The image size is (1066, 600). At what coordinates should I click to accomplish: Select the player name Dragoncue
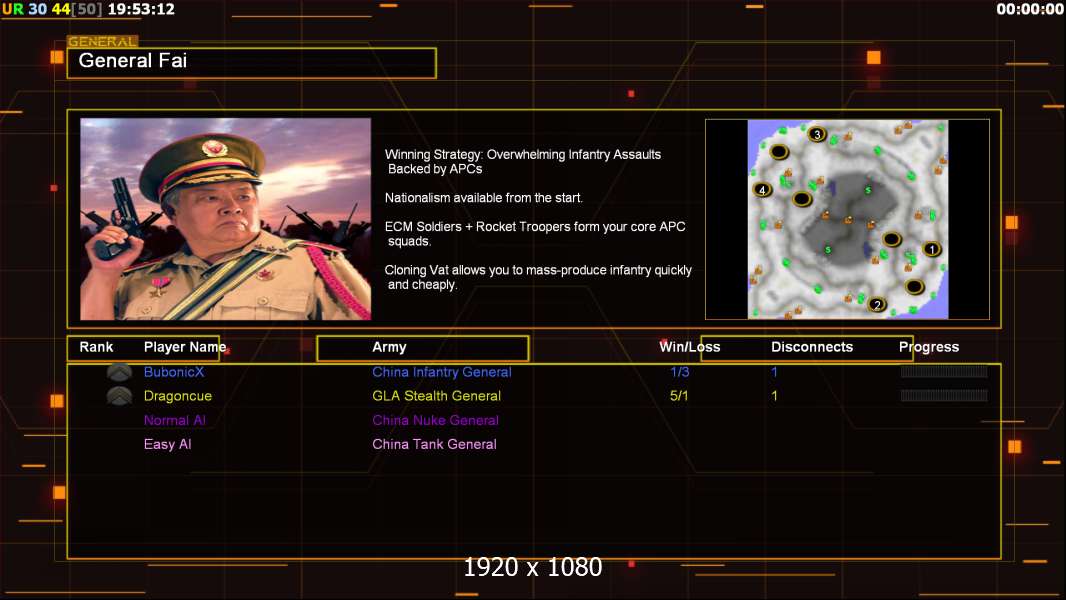(177, 396)
